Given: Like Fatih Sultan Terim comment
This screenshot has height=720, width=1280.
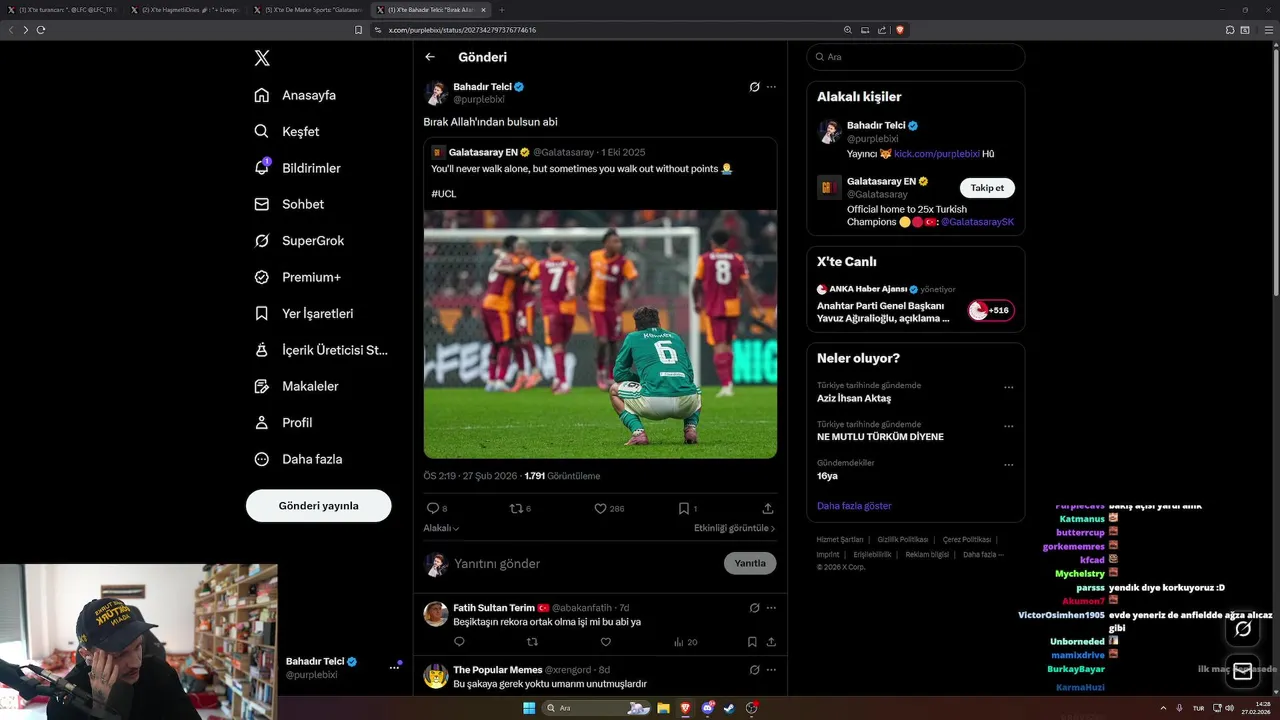Looking at the screenshot, I should (605, 642).
